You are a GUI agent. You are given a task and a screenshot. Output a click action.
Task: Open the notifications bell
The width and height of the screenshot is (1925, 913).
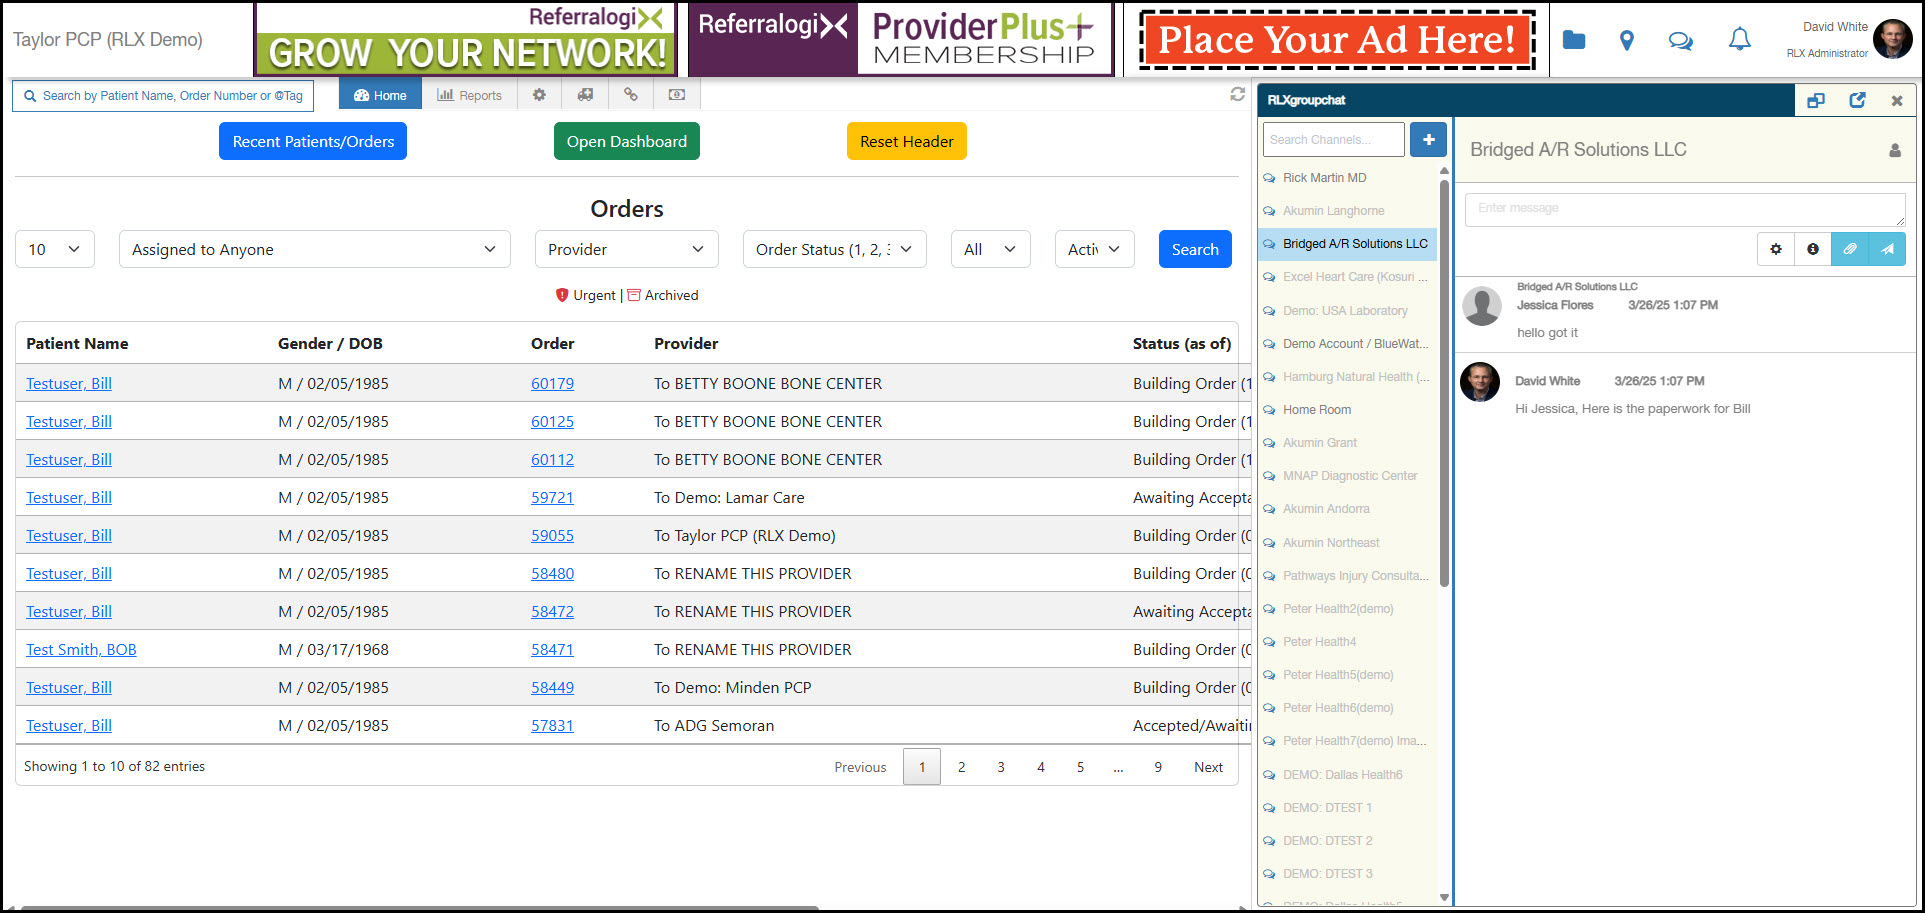[x=1740, y=39]
